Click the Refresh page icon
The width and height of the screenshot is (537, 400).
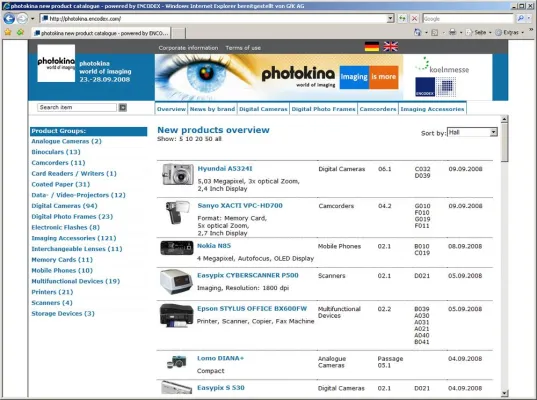pyautogui.click(x=402, y=18)
